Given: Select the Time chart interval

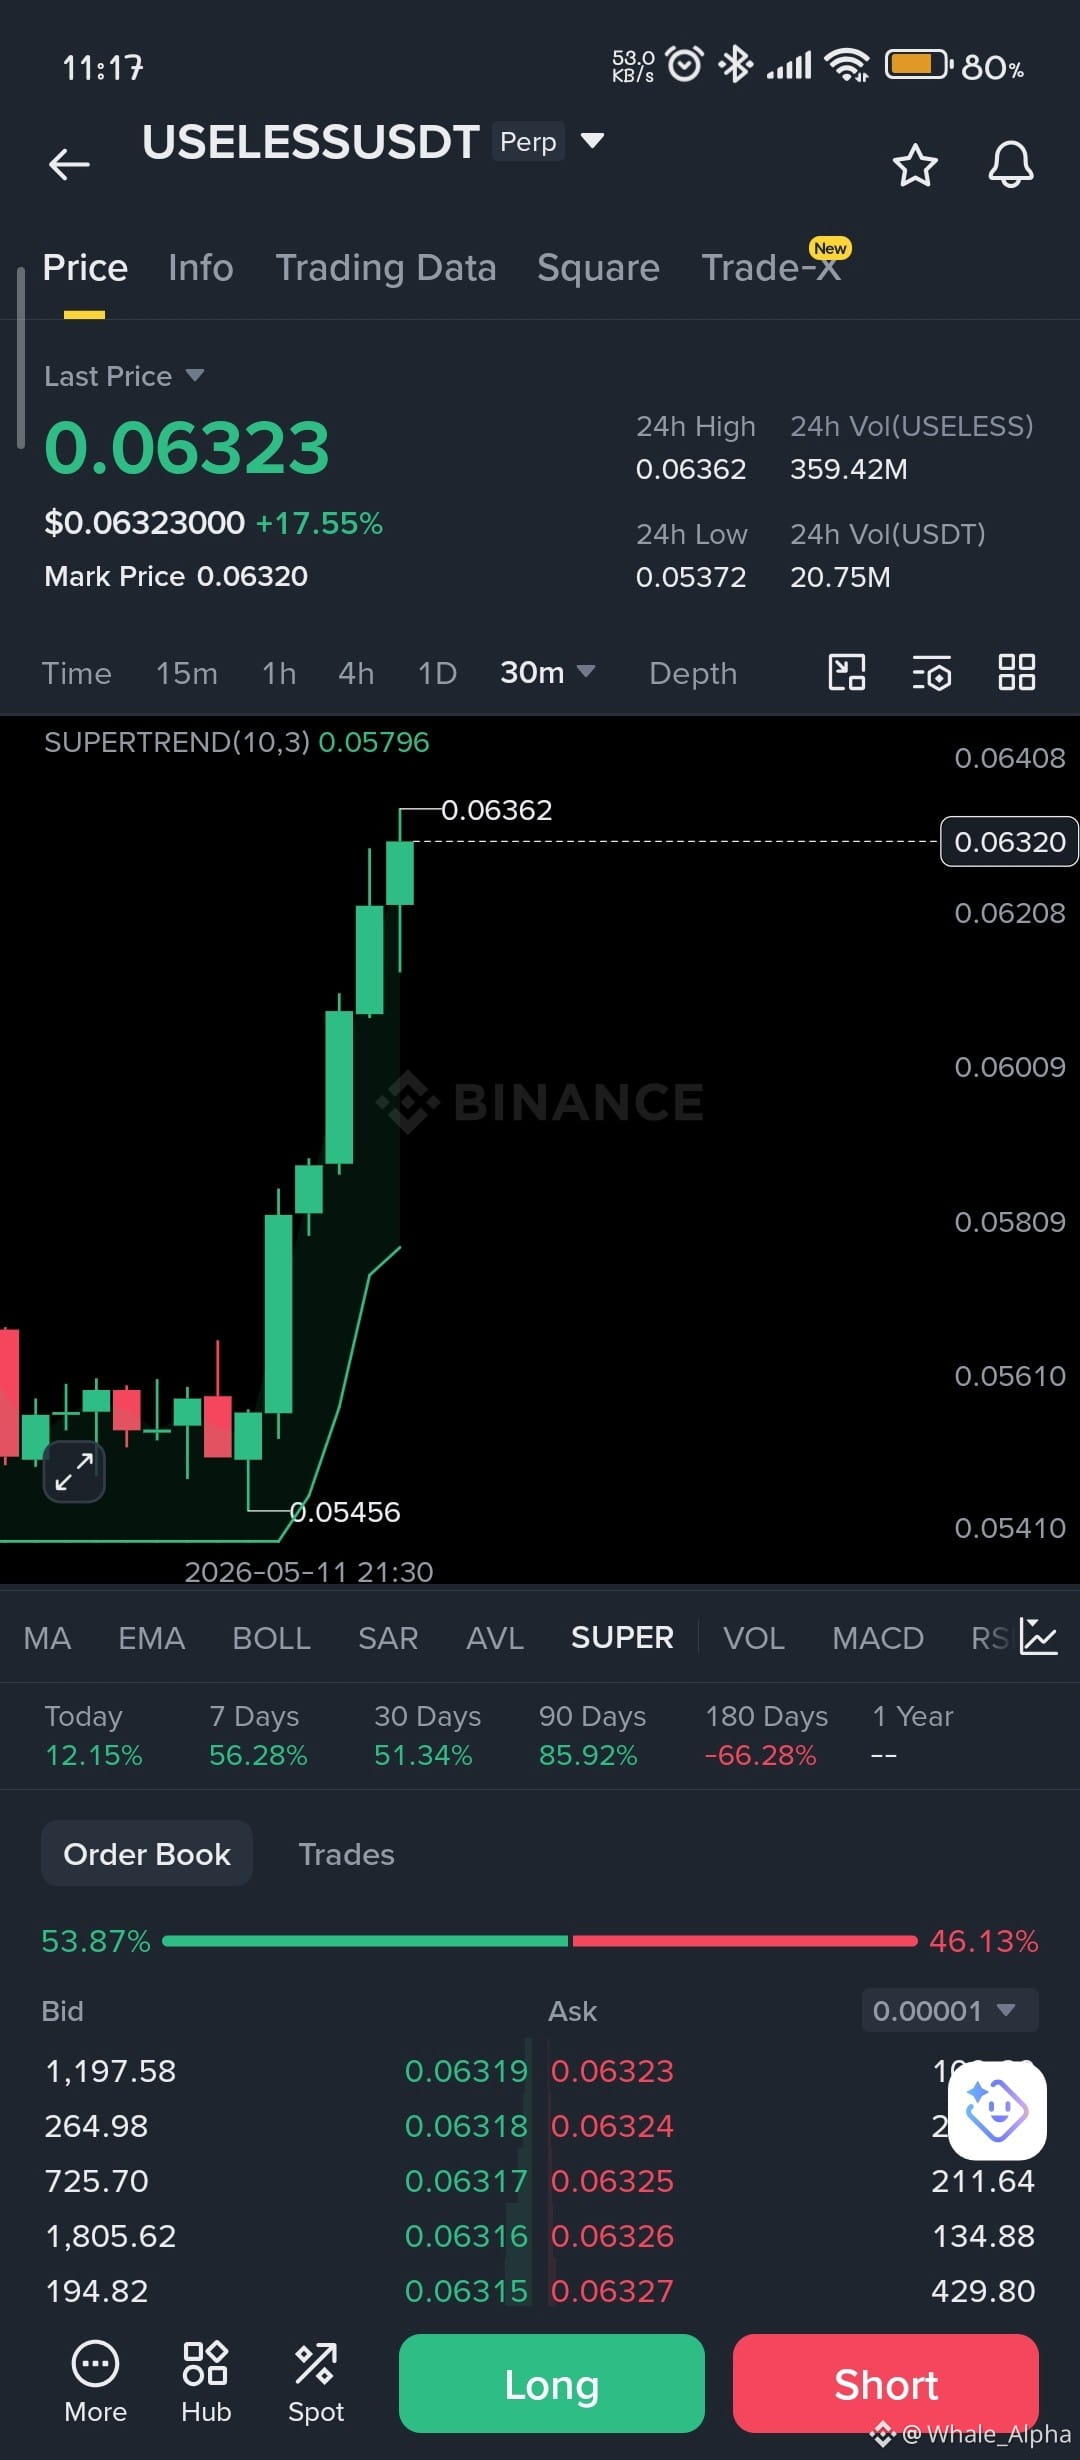Looking at the screenshot, I should coord(76,673).
